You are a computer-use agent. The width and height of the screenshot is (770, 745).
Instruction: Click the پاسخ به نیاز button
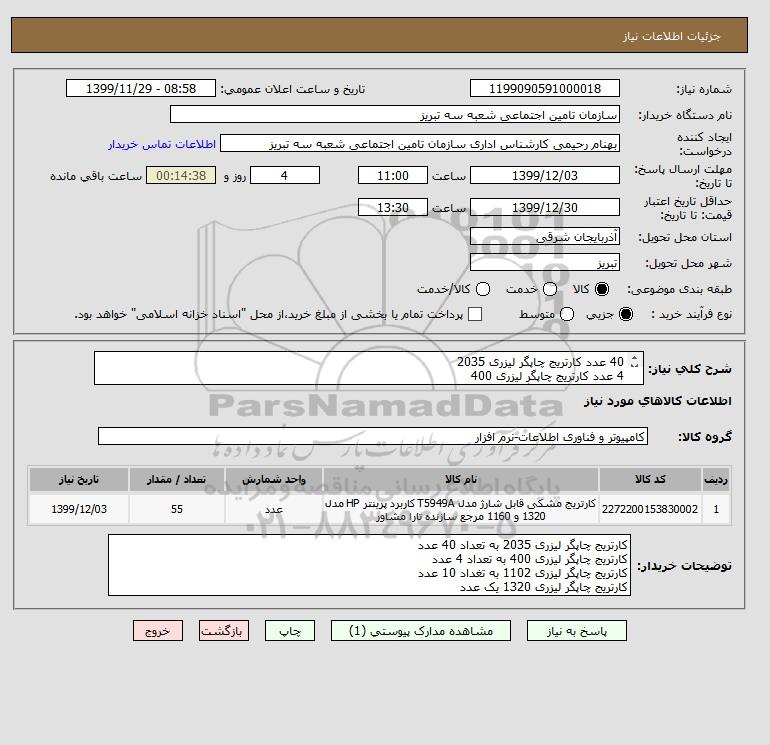[x=577, y=631]
